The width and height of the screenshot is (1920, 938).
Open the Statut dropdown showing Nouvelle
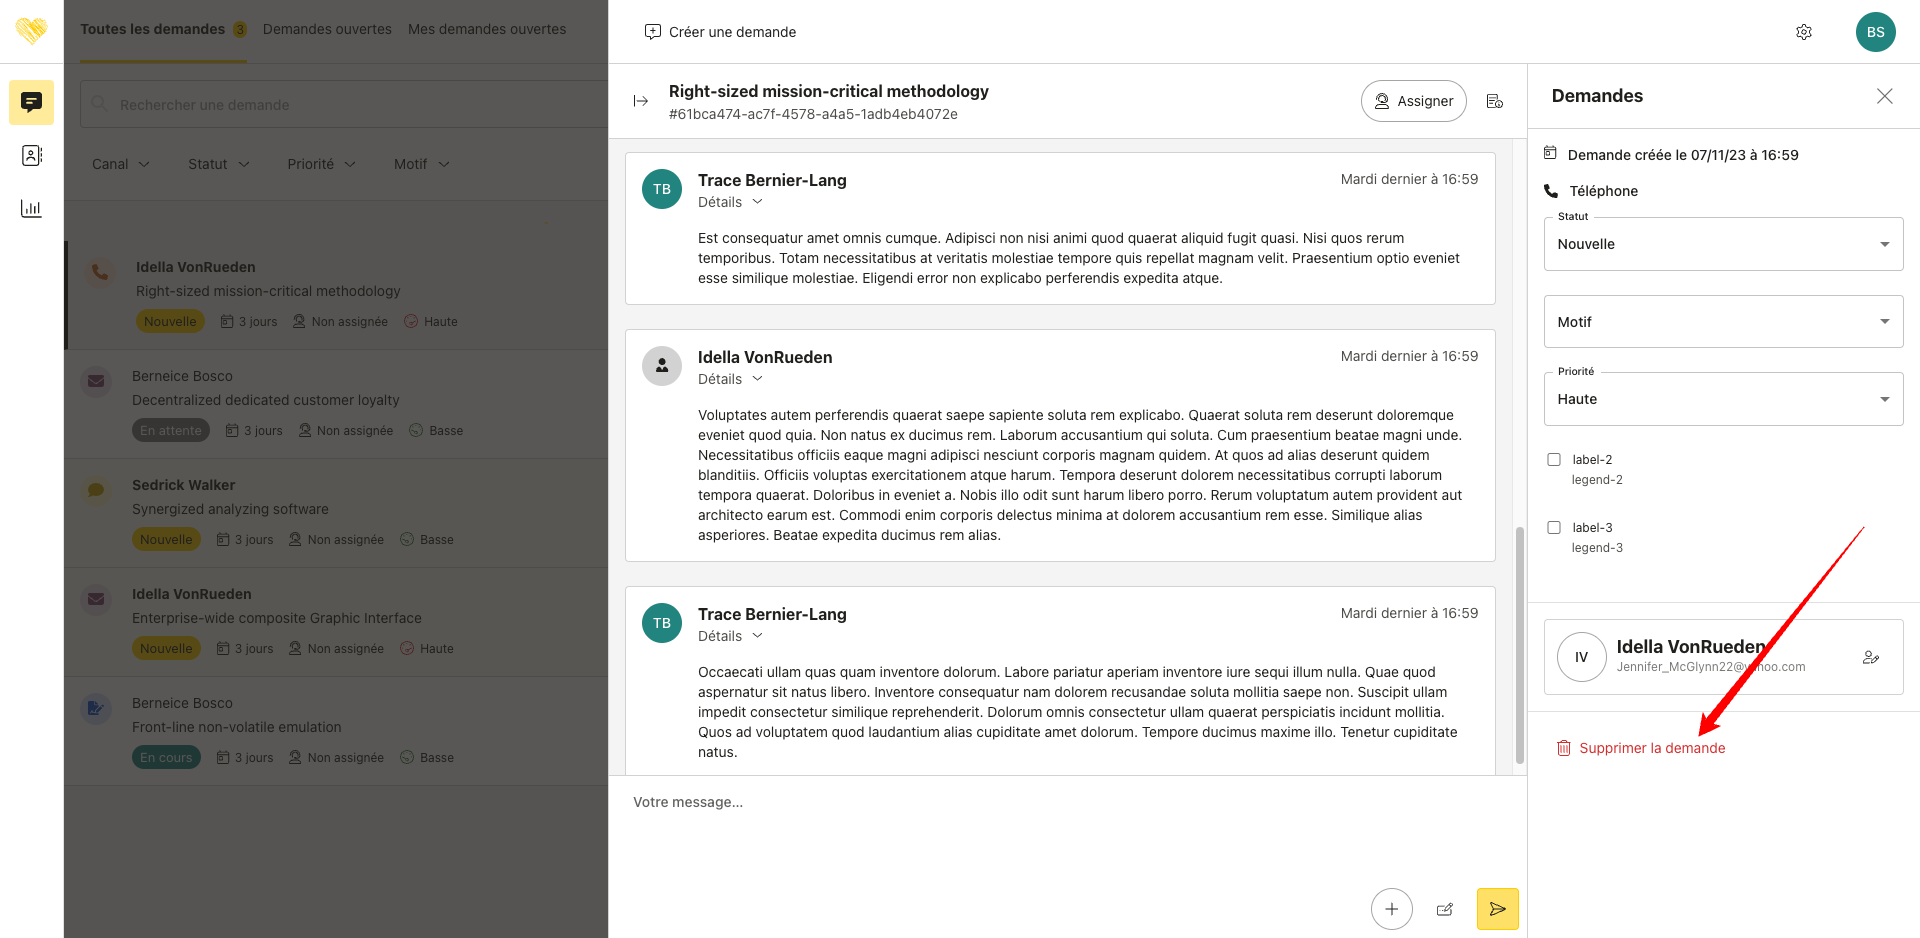tap(1722, 244)
